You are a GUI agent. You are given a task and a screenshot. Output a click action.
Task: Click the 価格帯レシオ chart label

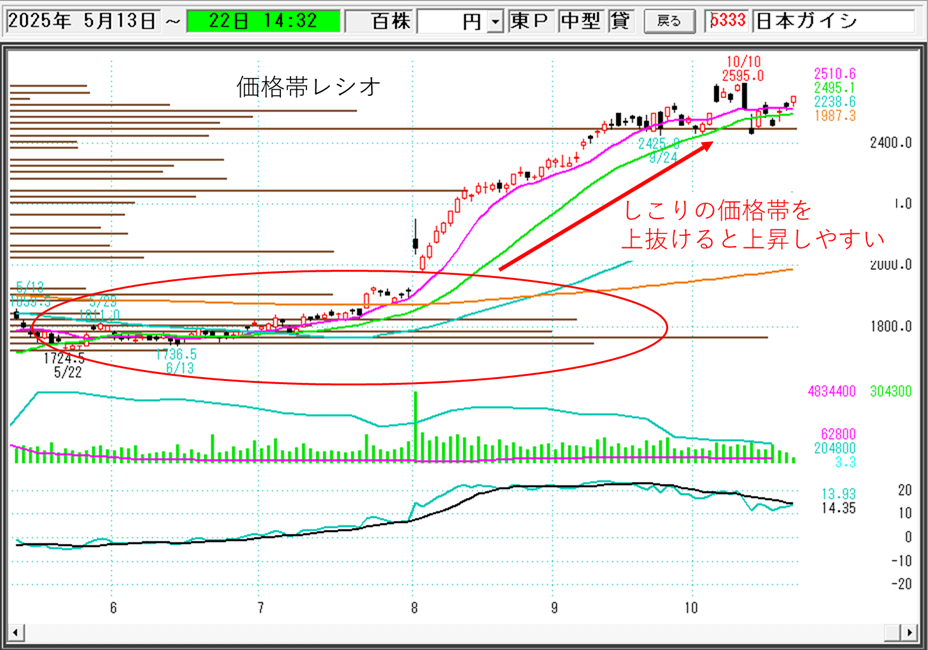(308, 87)
